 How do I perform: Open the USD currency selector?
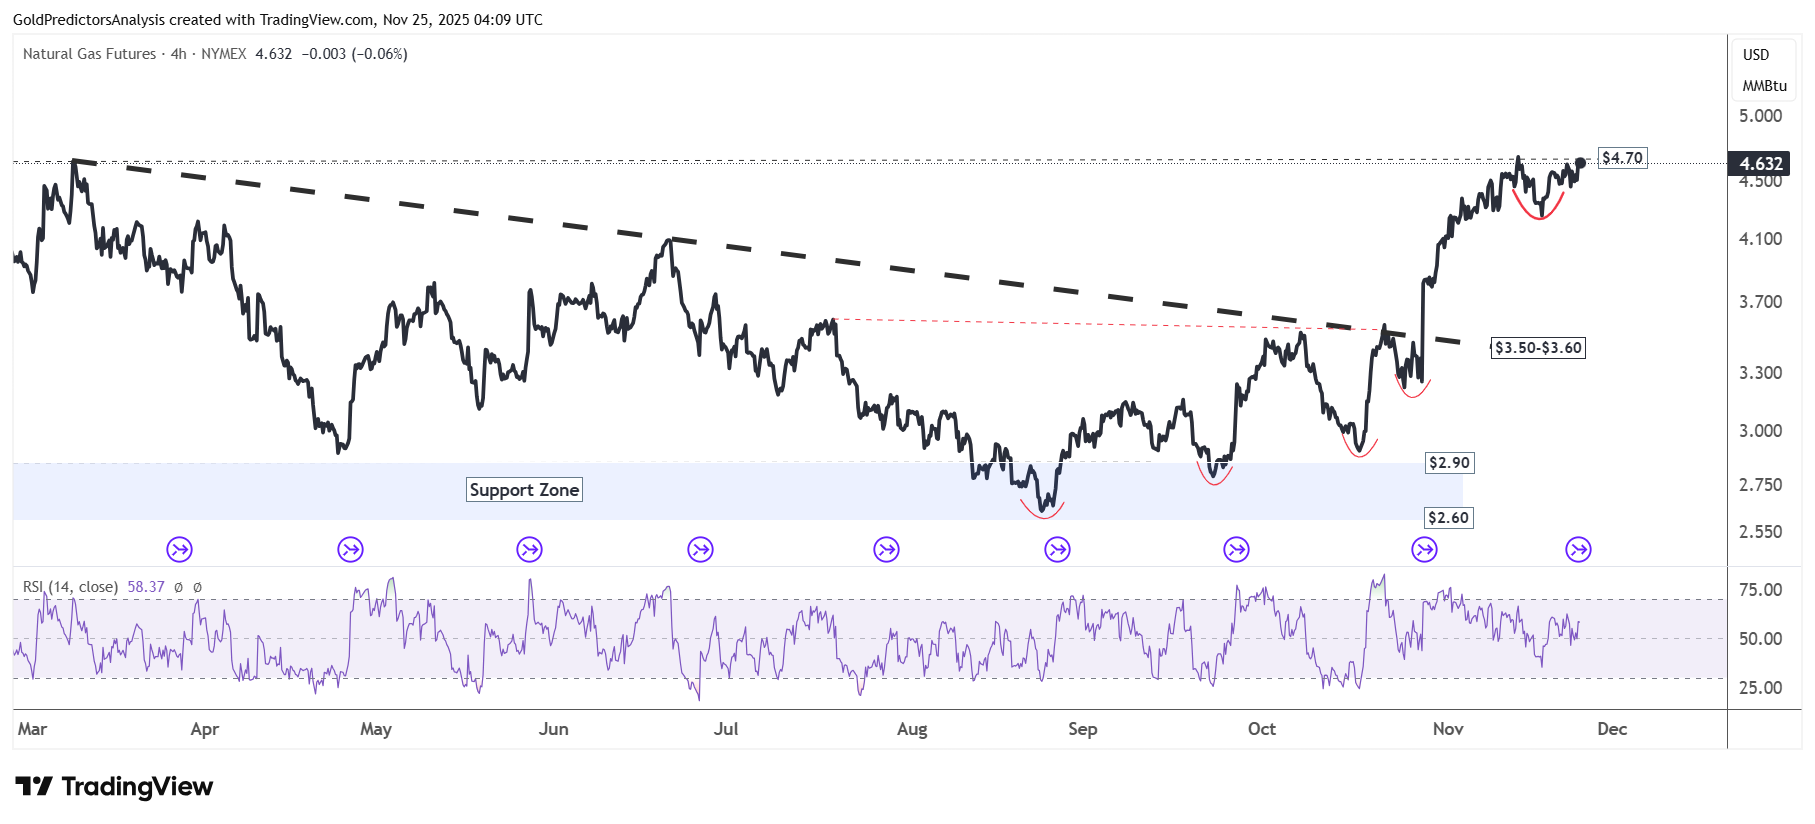(x=1756, y=55)
